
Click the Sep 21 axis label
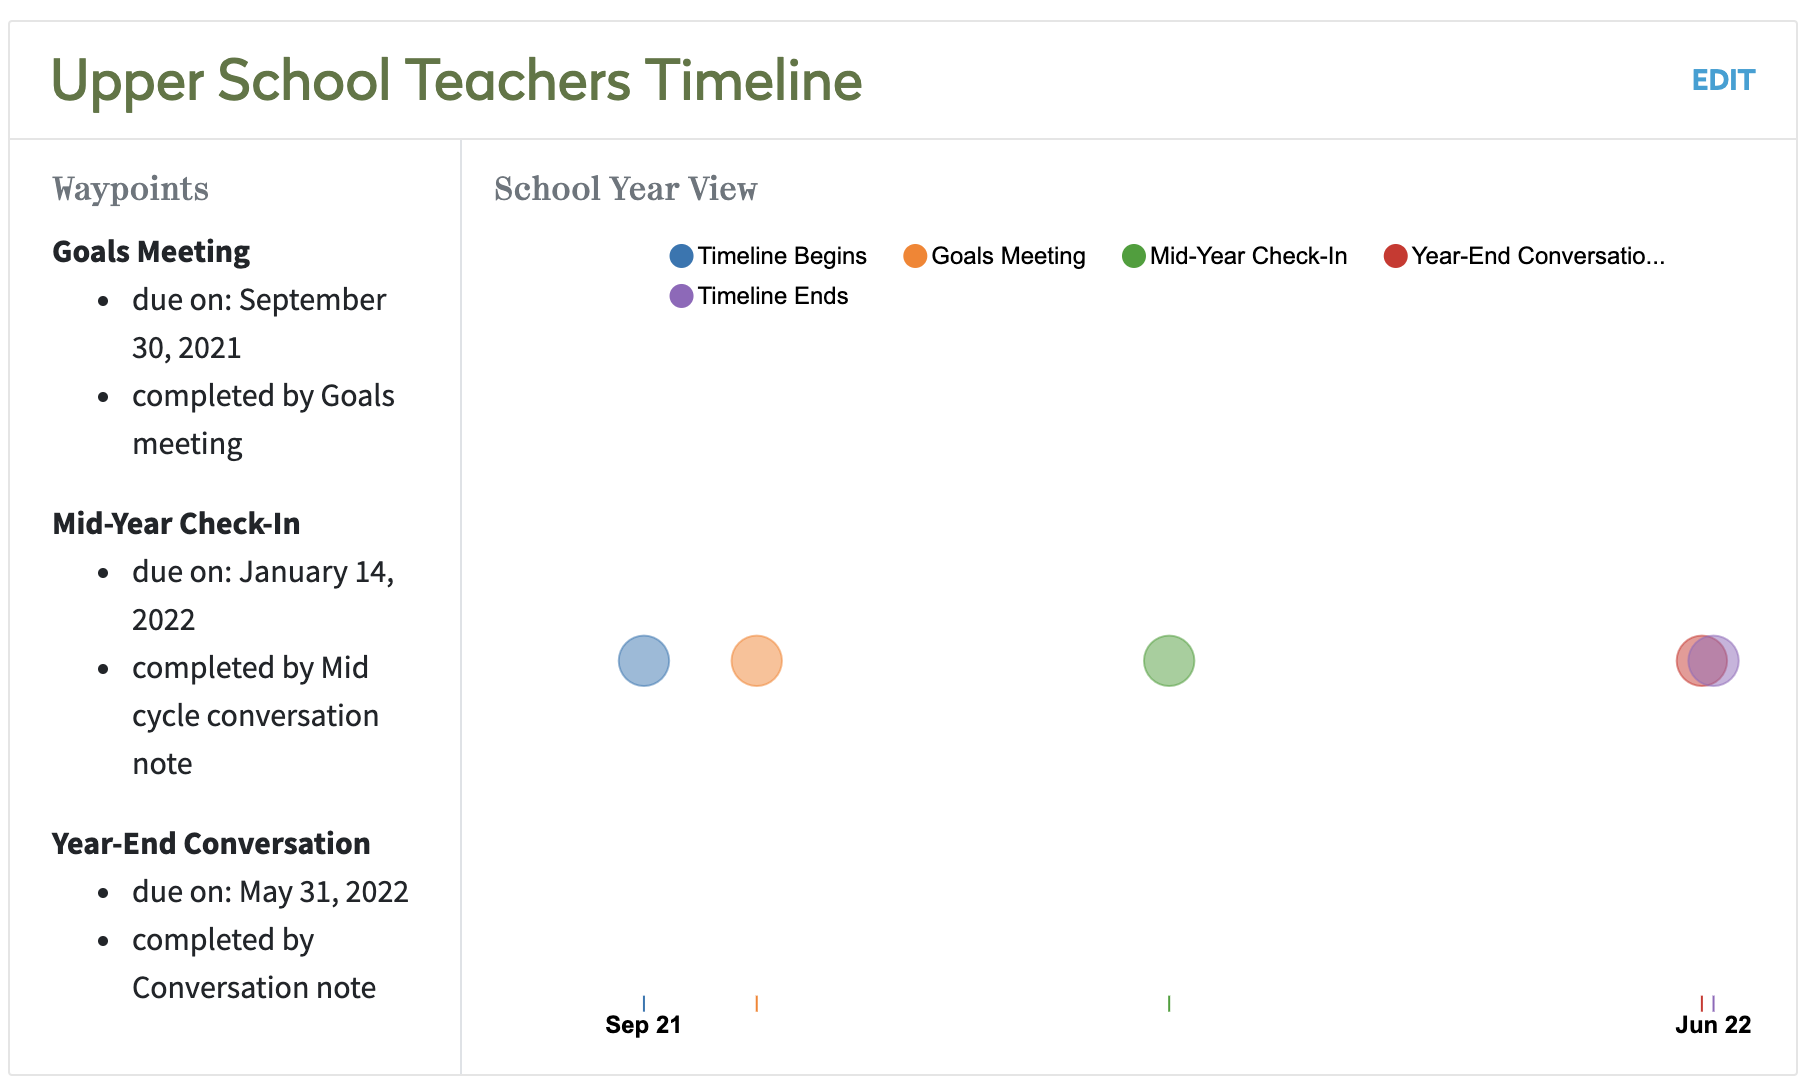pyautogui.click(x=643, y=1025)
